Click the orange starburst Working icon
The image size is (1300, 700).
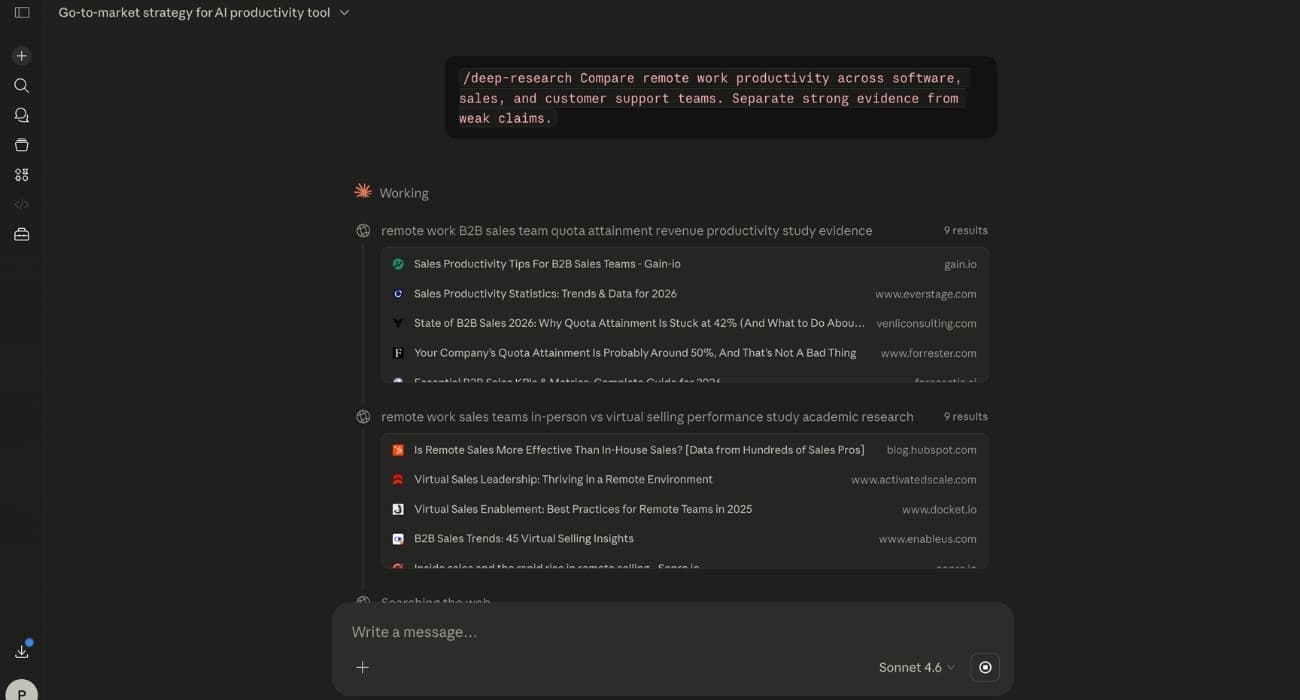(363, 191)
